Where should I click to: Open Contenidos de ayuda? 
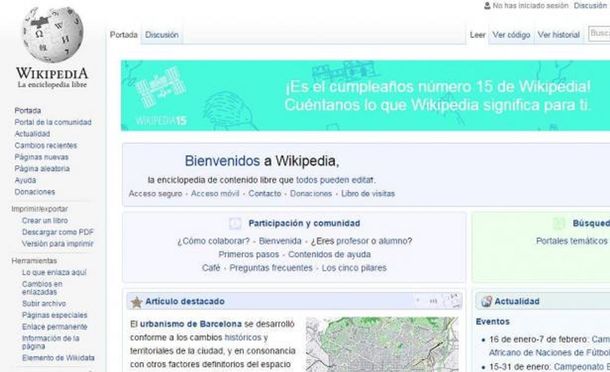point(329,254)
